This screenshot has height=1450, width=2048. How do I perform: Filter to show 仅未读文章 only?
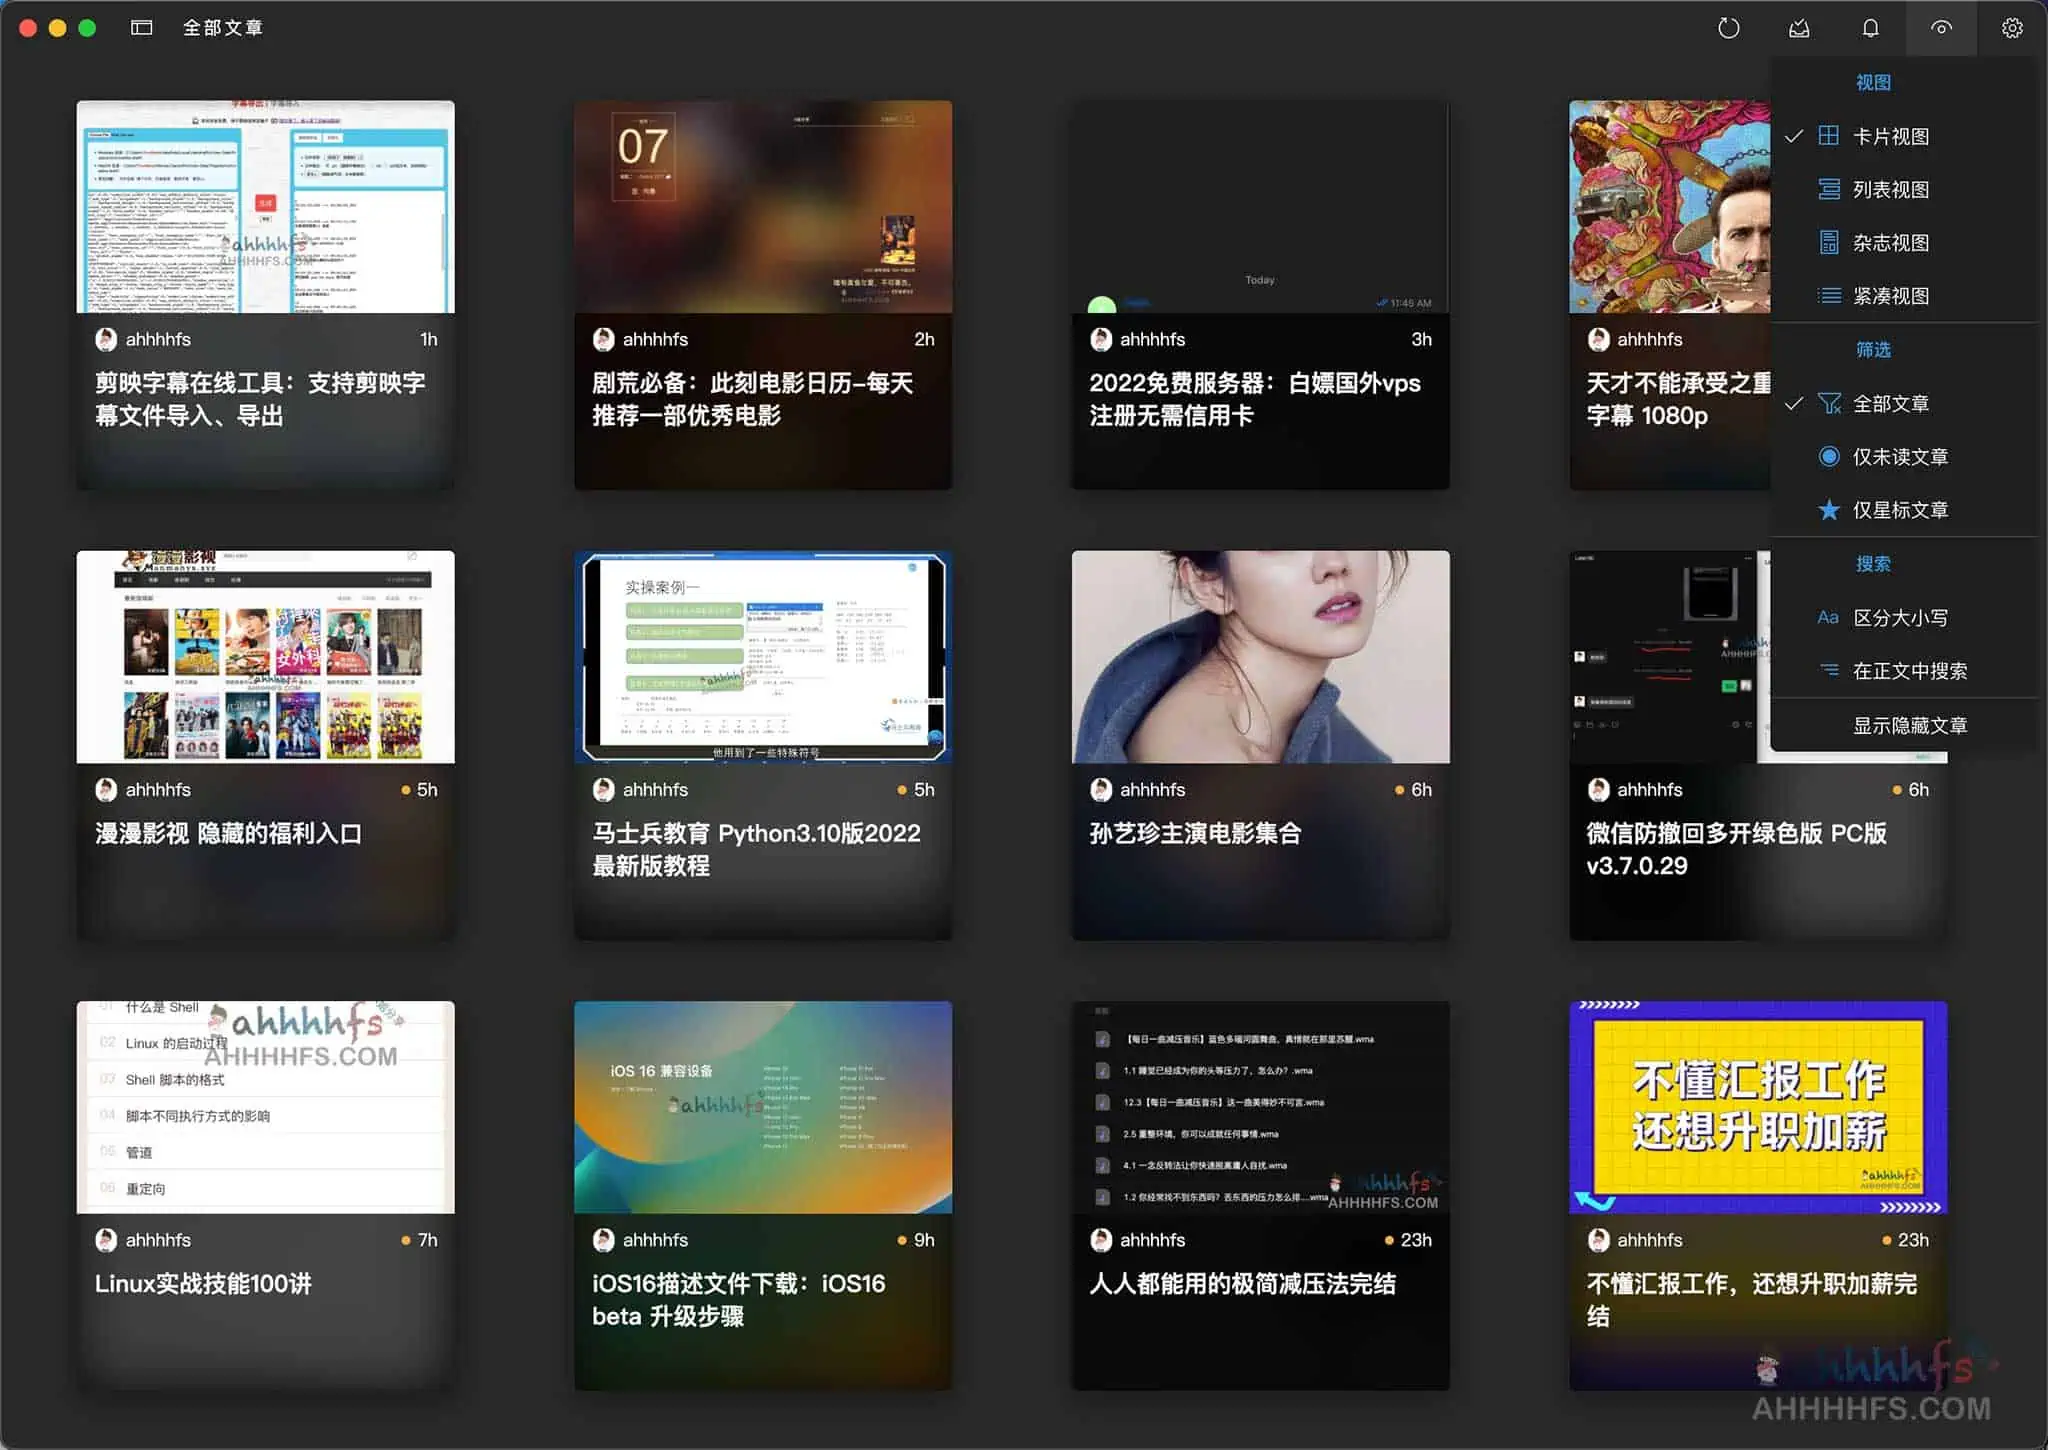pyautogui.click(x=1899, y=456)
